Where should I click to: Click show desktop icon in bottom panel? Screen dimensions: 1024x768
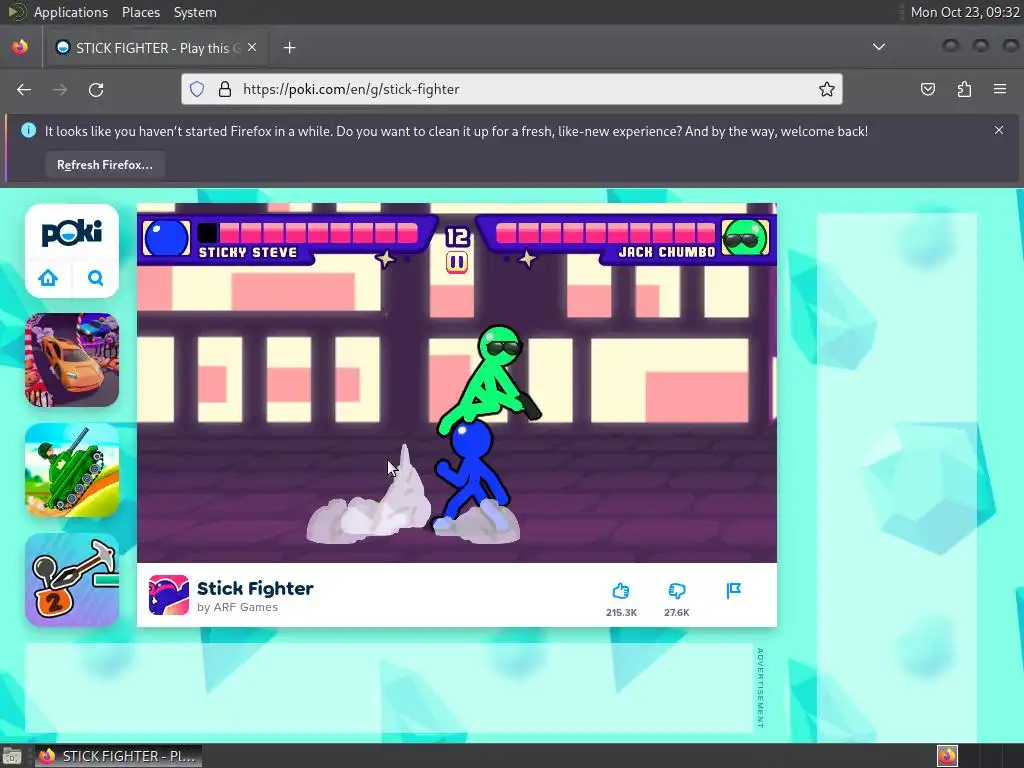11,756
